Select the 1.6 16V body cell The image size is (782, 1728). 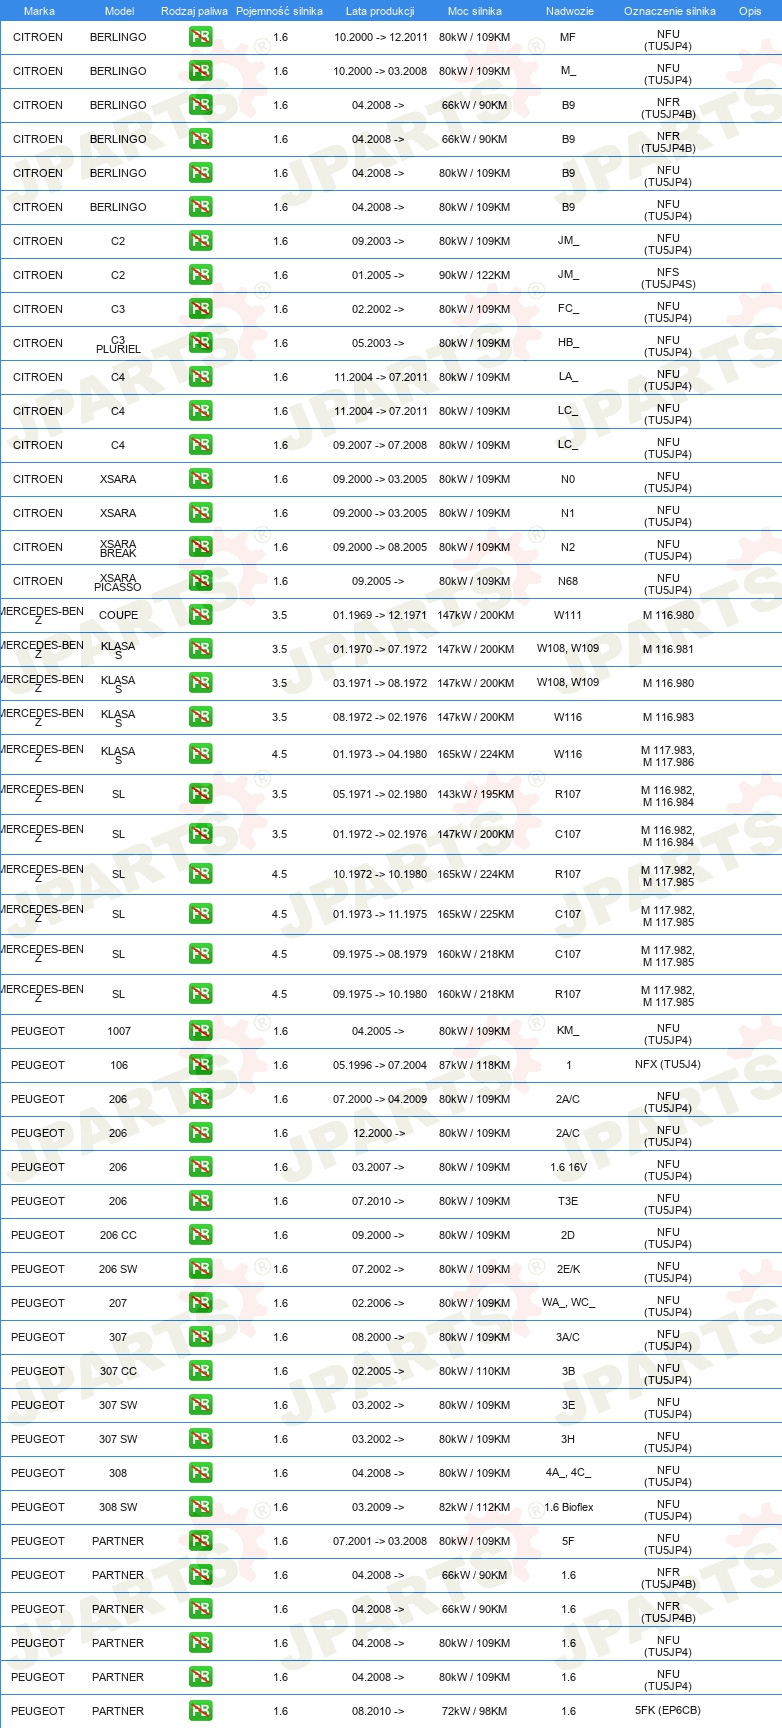(x=568, y=1167)
